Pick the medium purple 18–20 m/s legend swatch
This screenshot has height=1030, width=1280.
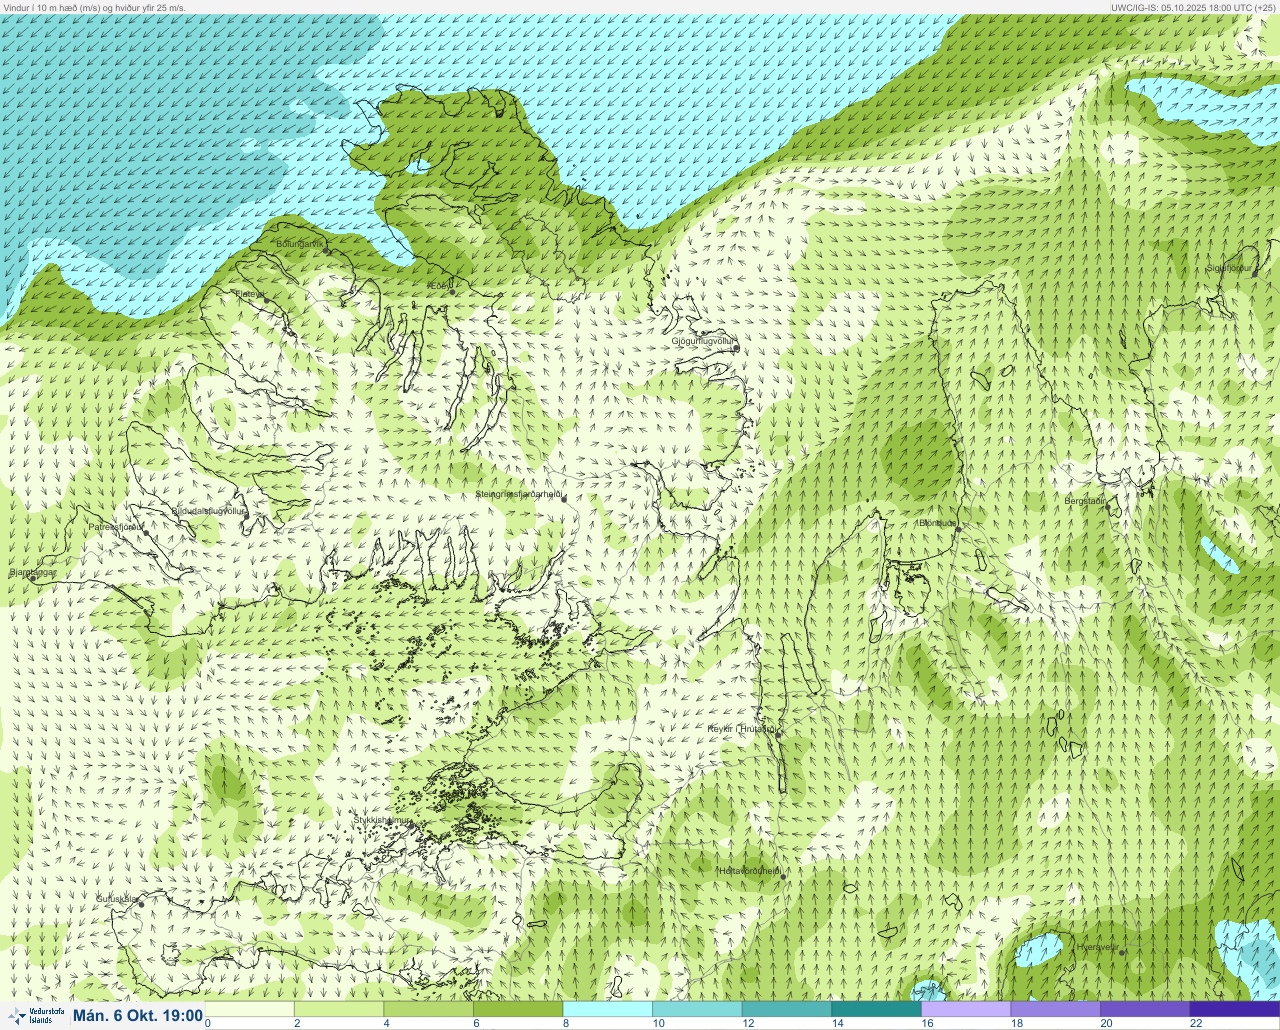pos(1055,1009)
